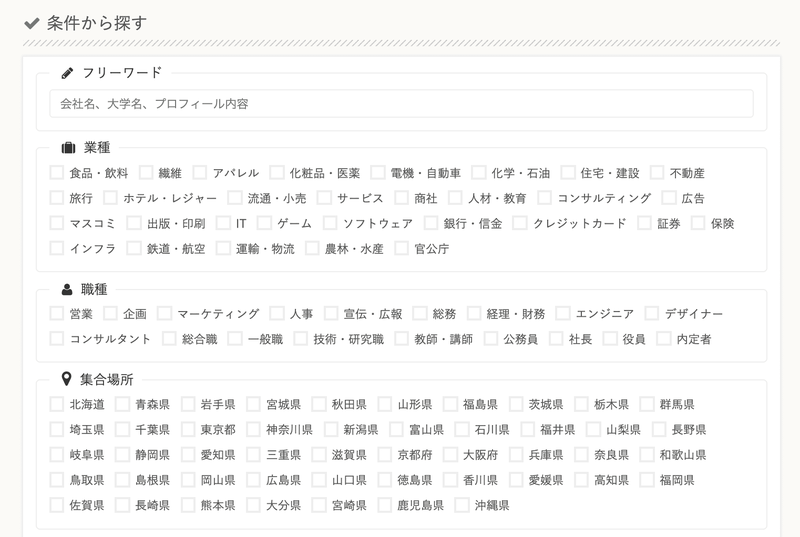Tick the 愛知県 checkbox
Viewport: 800px width, 537px height.
coord(188,454)
